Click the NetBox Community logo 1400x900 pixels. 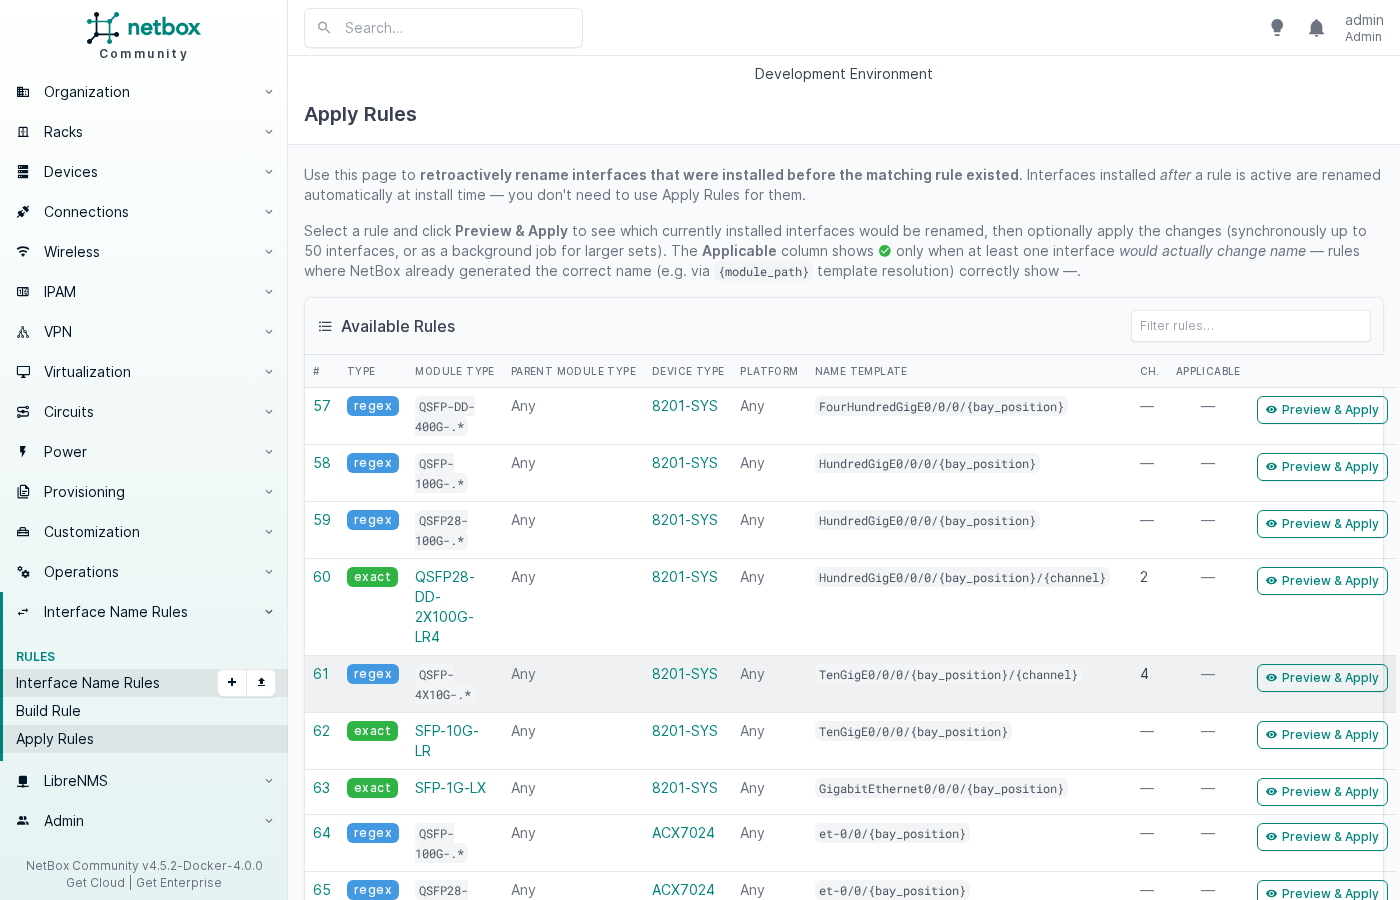(x=143, y=28)
